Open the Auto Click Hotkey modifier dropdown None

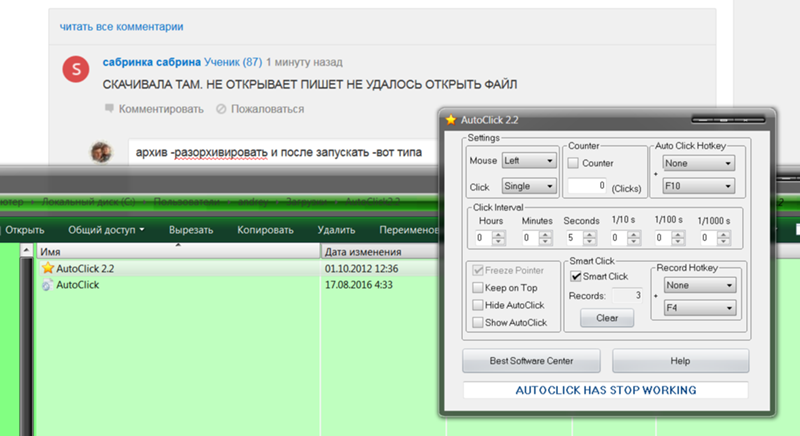698,163
